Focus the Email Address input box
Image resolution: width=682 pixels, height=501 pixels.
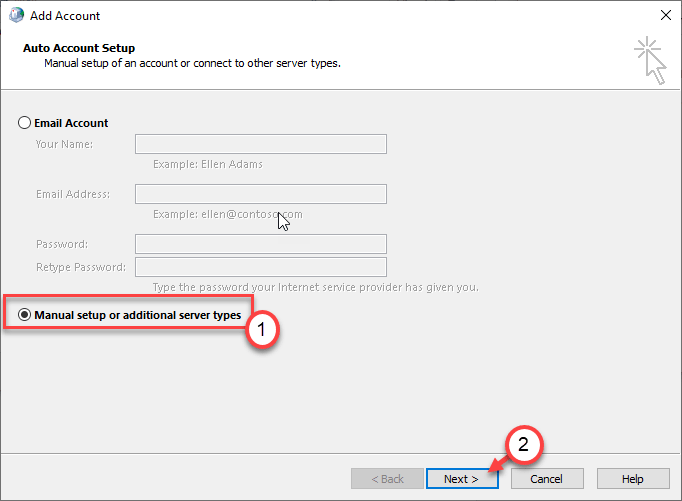(x=260, y=194)
